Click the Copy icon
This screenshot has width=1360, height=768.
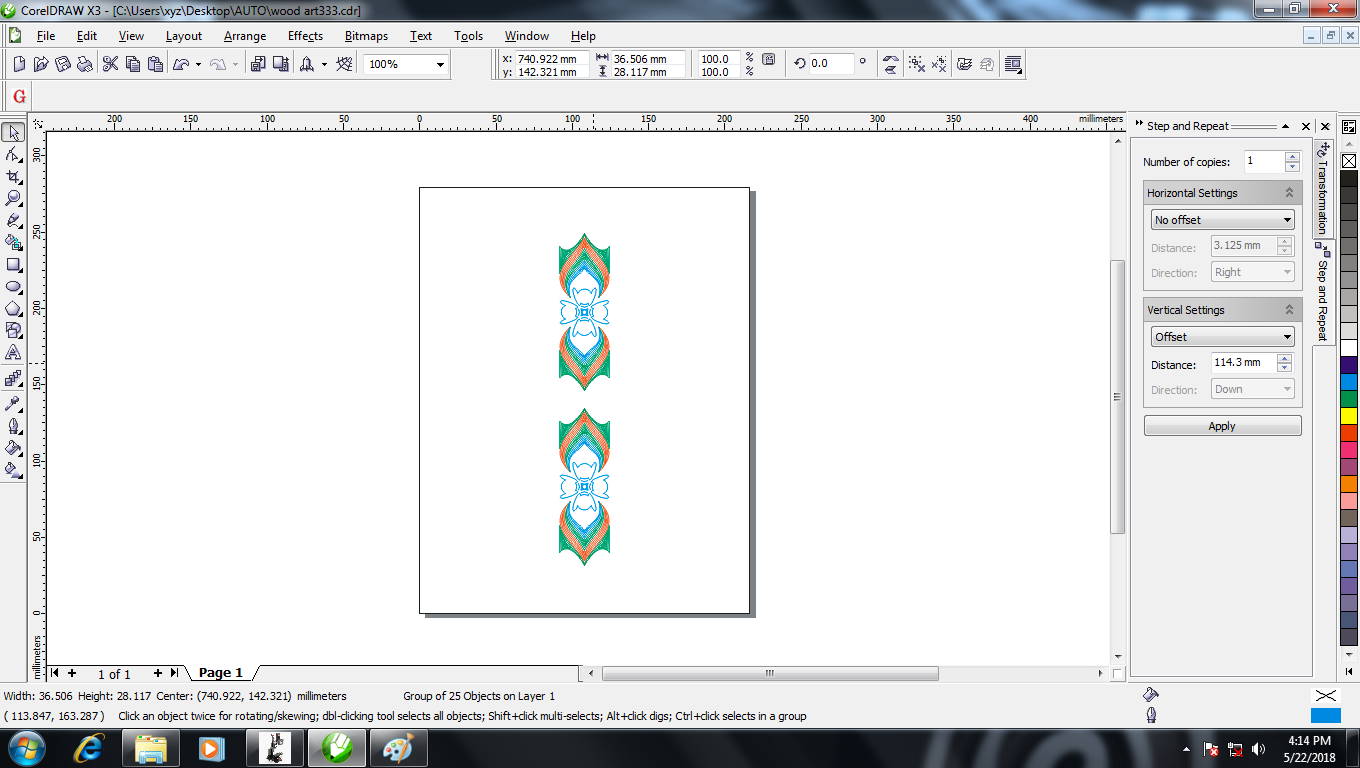tap(133, 64)
